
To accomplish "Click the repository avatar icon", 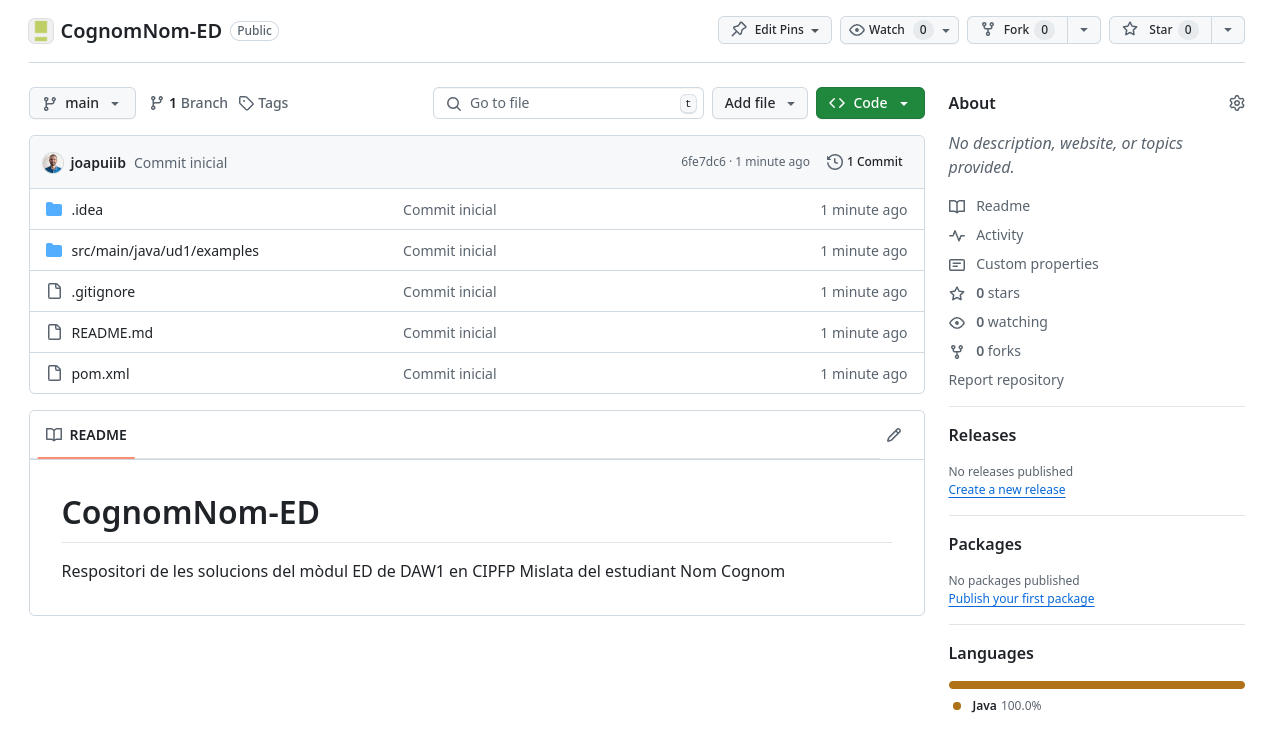I will tap(41, 30).
